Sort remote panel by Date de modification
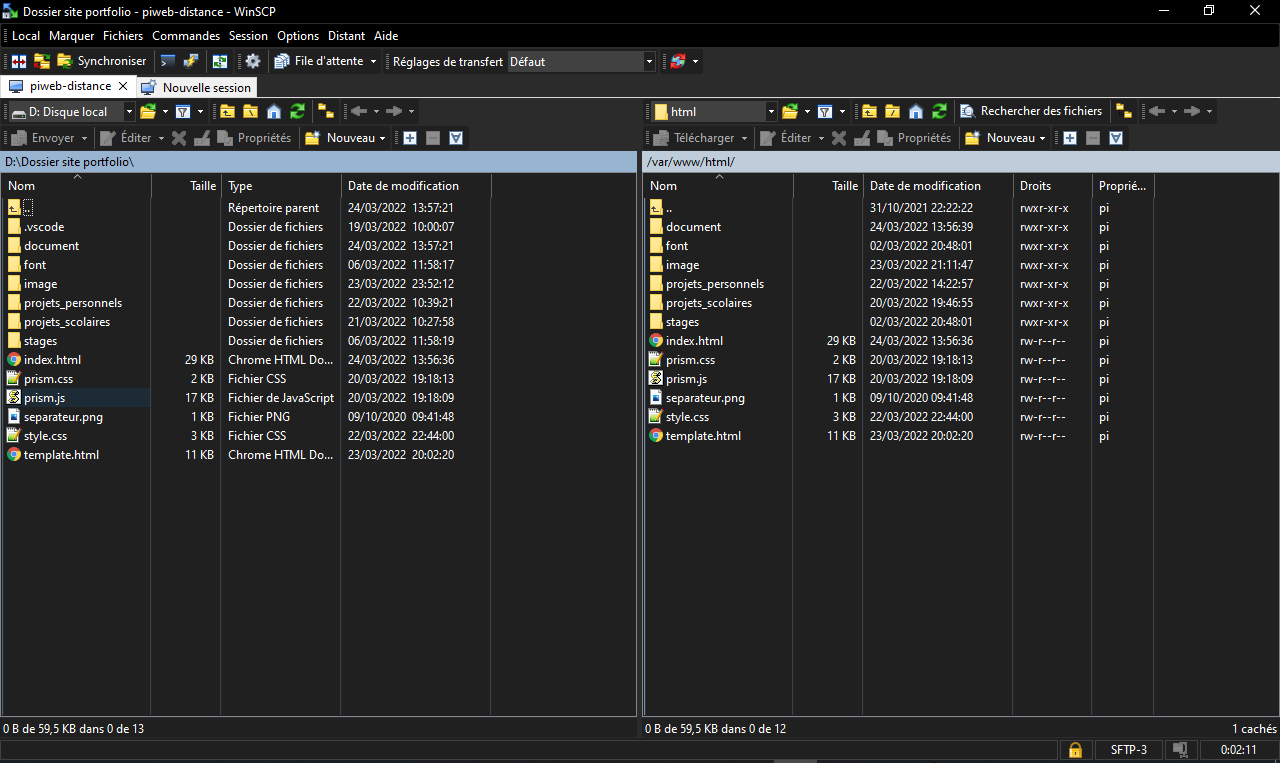The height and width of the screenshot is (763, 1280). (x=938, y=185)
